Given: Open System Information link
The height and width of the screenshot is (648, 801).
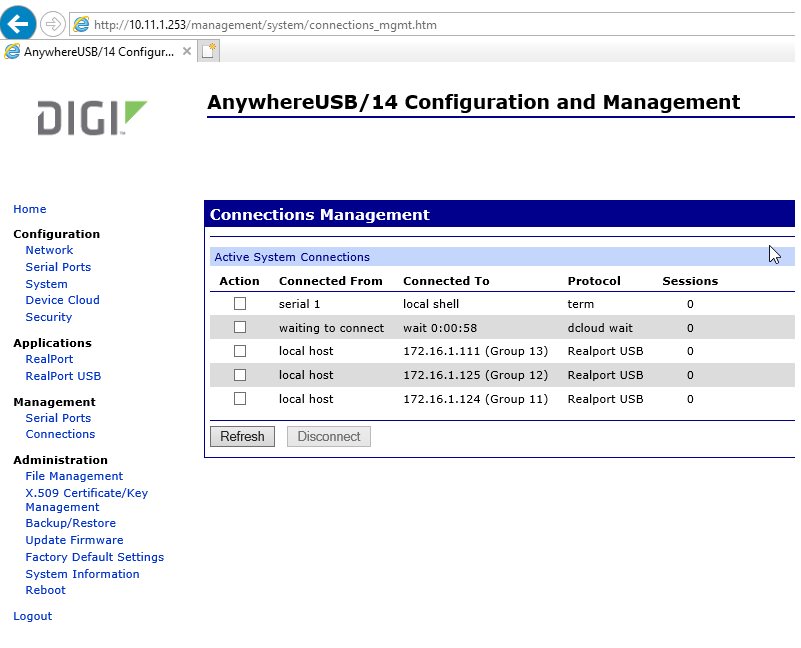Looking at the screenshot, I should (x=82, y=574).
